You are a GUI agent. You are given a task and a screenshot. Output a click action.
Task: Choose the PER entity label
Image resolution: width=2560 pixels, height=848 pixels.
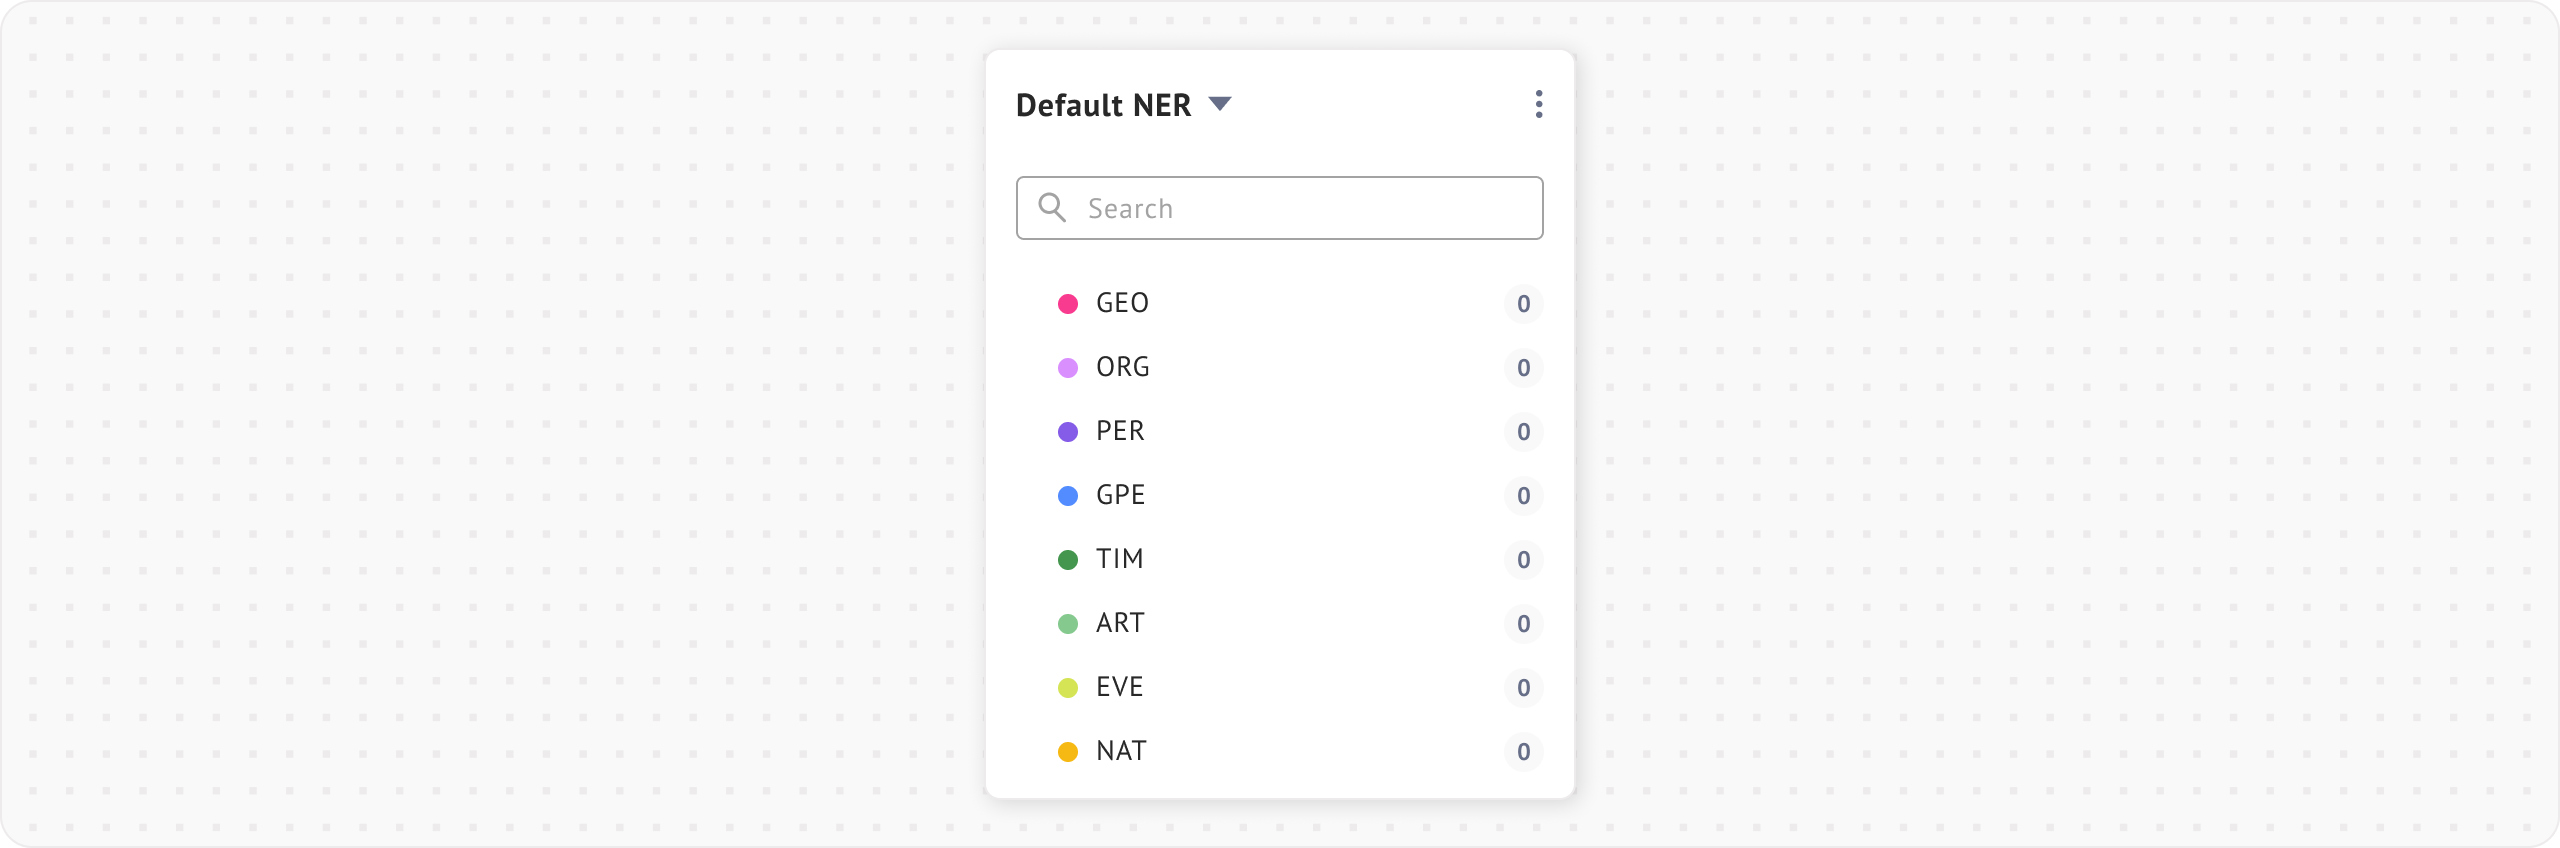1120,431
